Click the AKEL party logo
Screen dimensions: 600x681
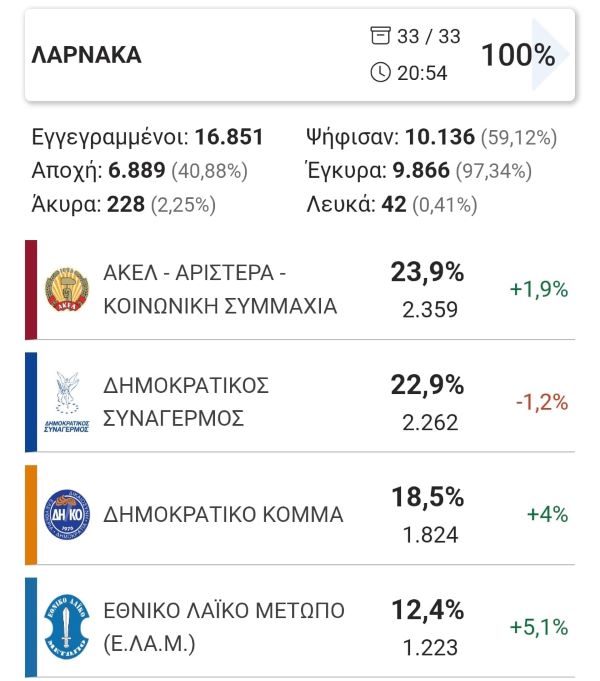point(67,290)
